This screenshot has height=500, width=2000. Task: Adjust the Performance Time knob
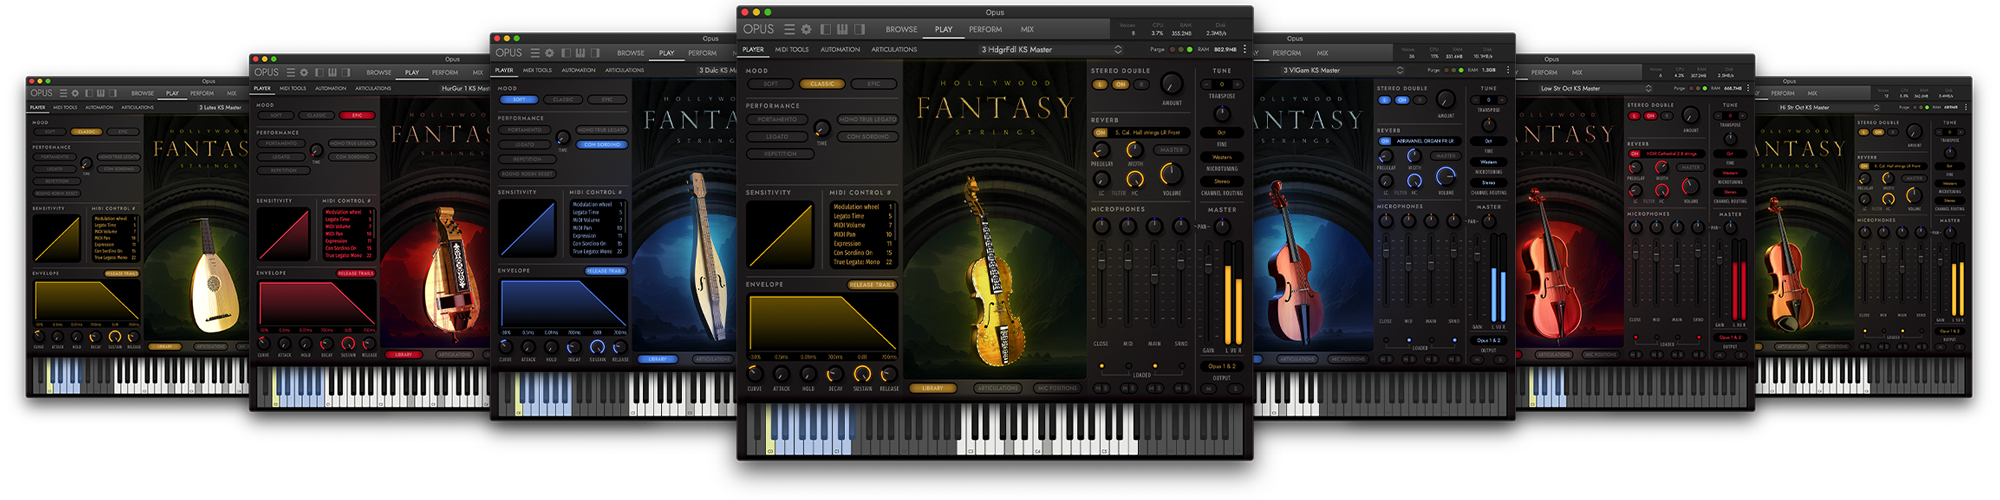[x=822, y=128]
